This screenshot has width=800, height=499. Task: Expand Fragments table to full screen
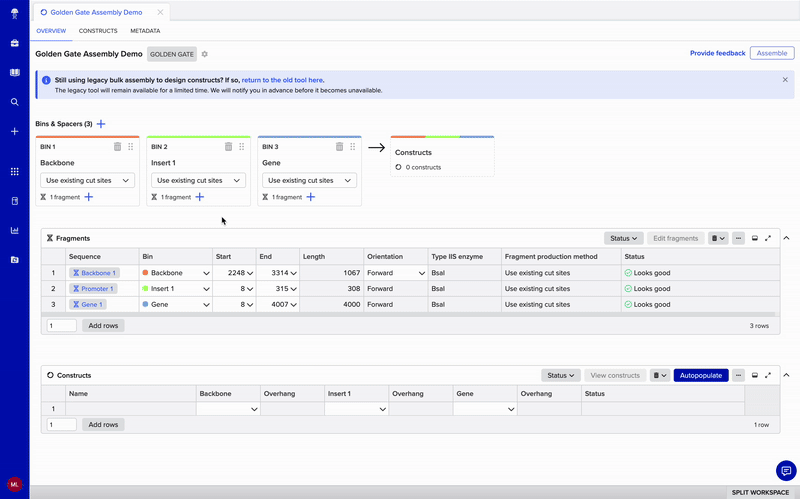(x=768, y=238)
